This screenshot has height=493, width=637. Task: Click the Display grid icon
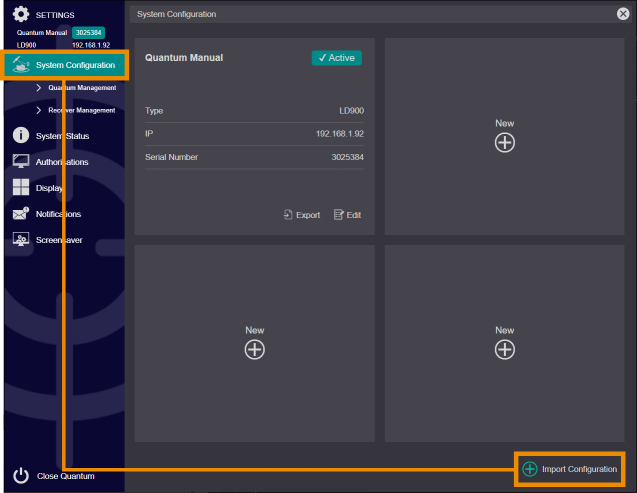pos(21,187)
